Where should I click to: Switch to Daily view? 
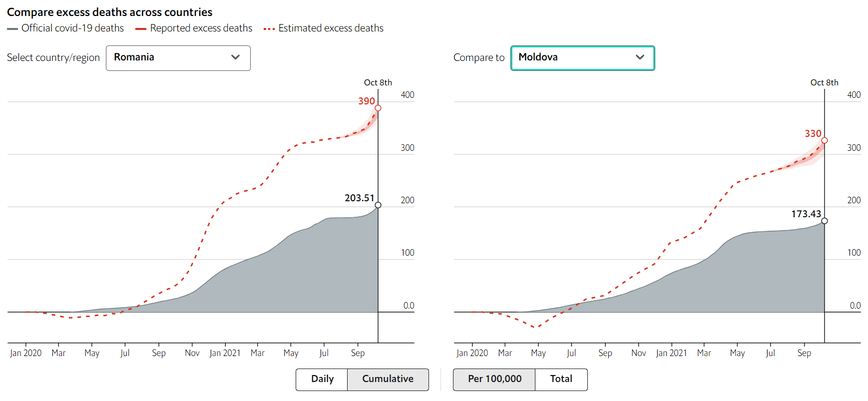[321, 380]
